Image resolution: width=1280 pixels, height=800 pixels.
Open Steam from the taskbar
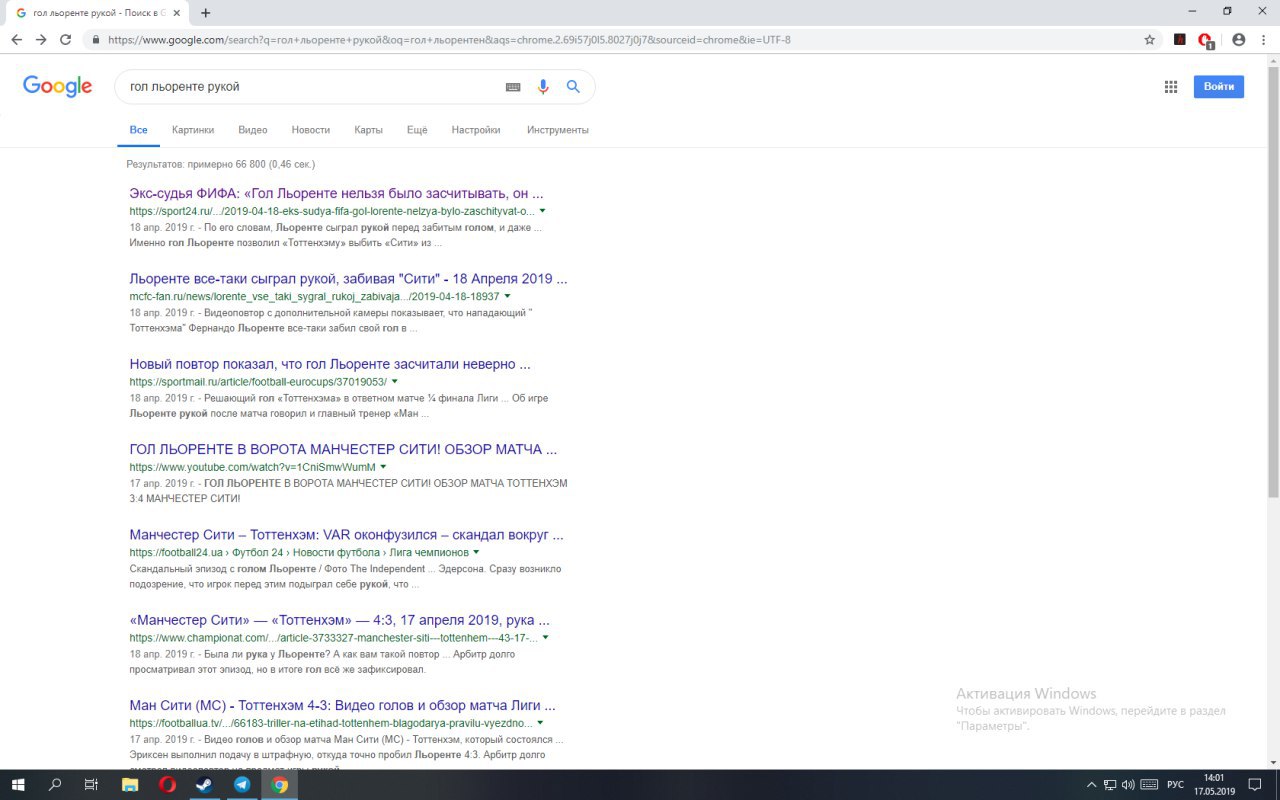(204, 785)
